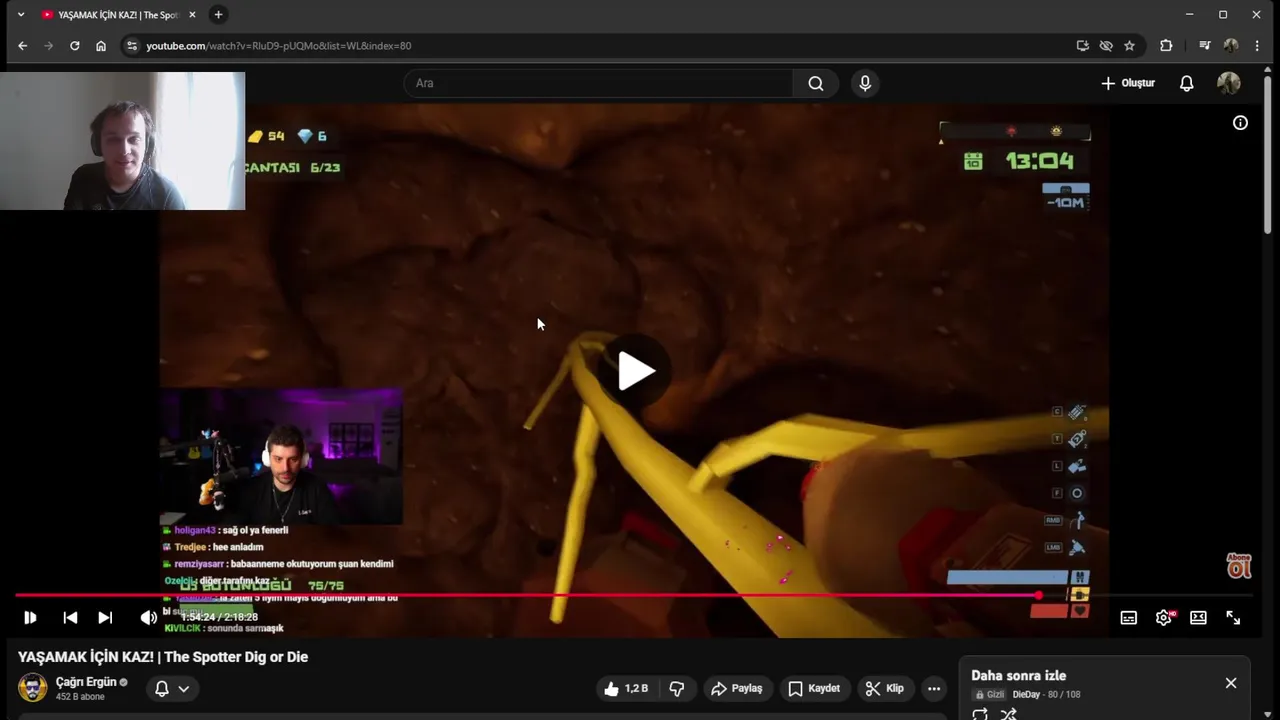Save video with Kaydet button
This screenshot has height=720, width=1280.
(x=814, y=688)
